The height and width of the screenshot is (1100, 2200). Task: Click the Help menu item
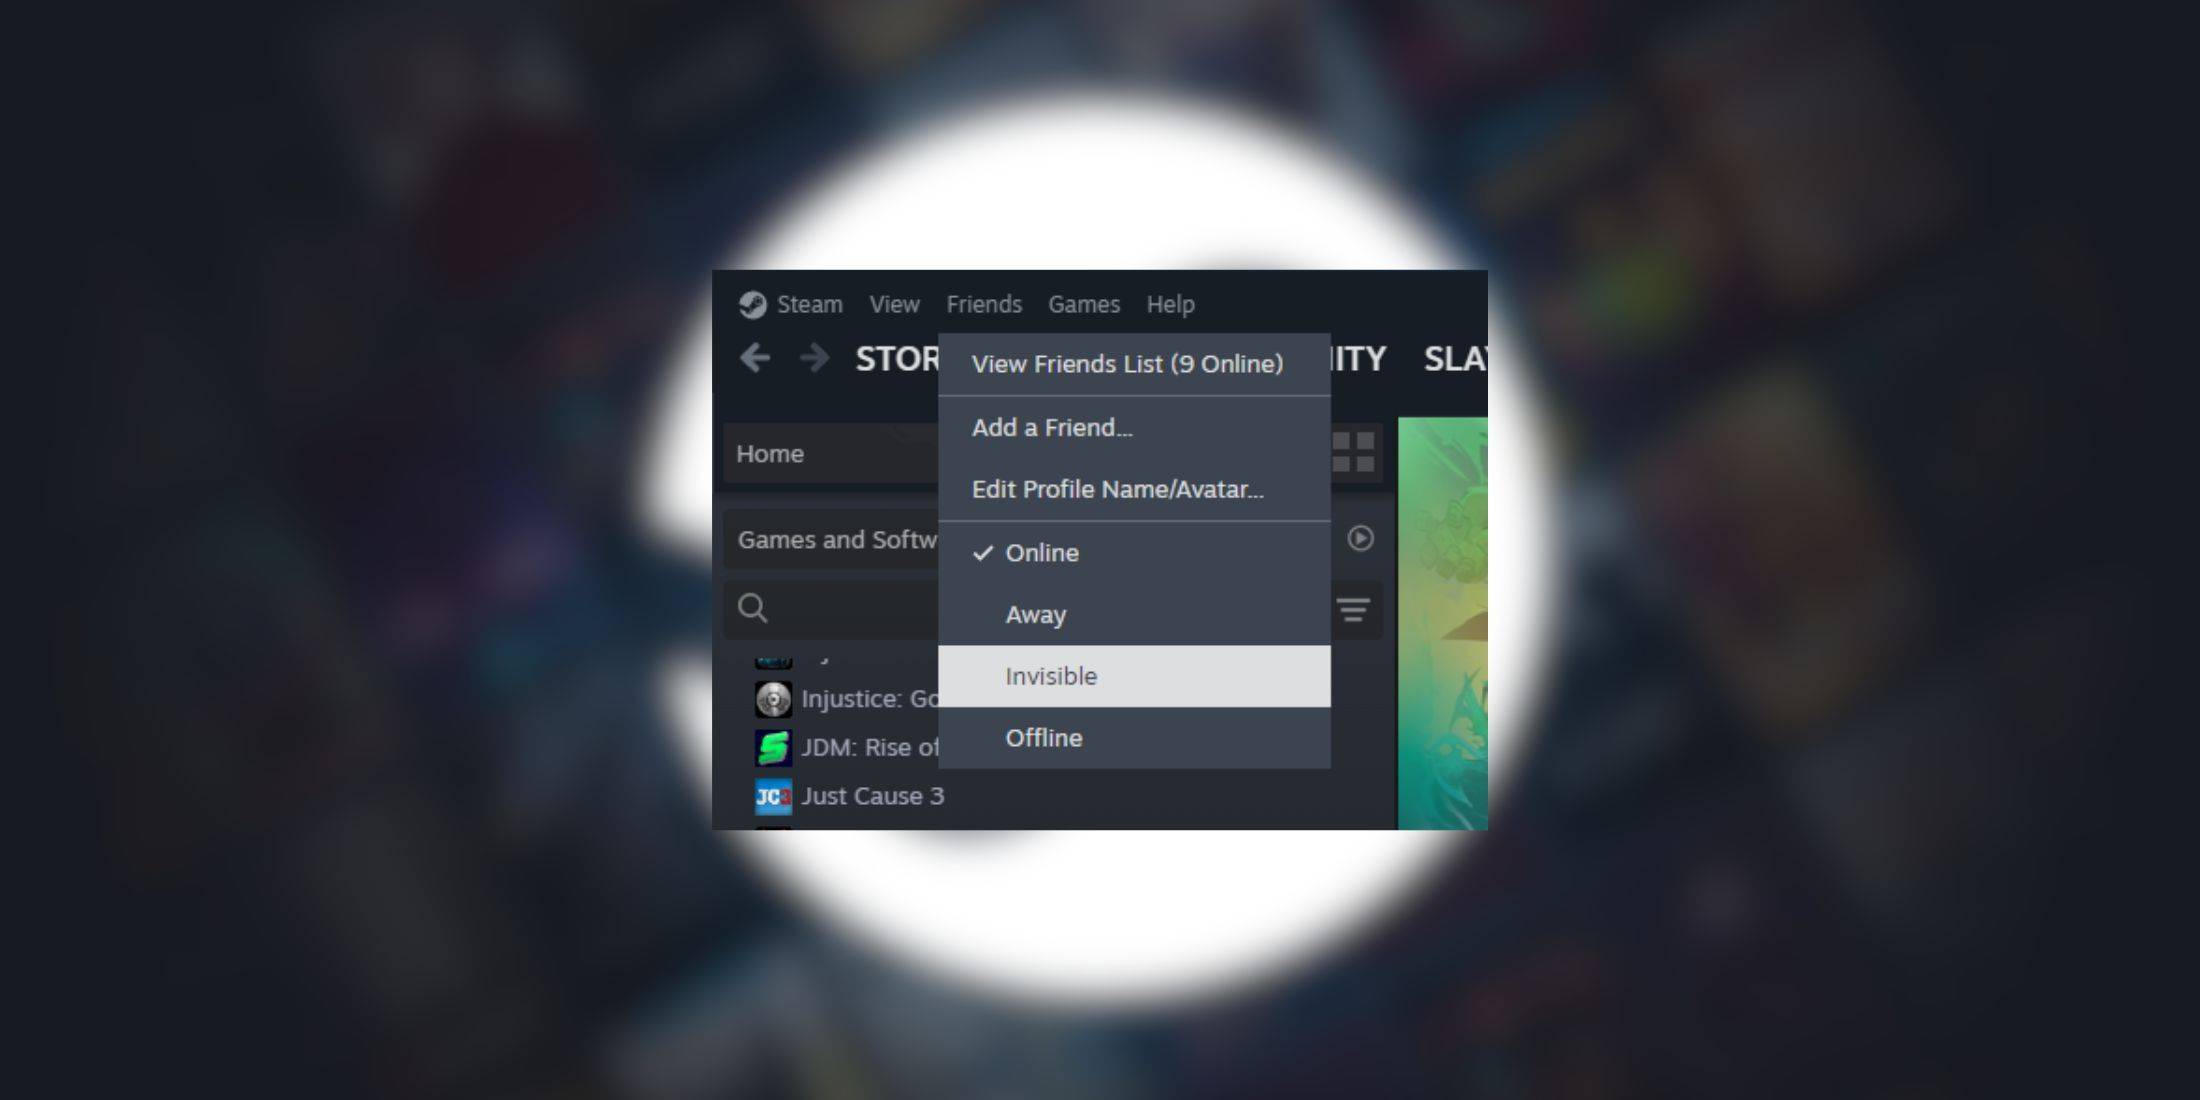[1170, 303]
